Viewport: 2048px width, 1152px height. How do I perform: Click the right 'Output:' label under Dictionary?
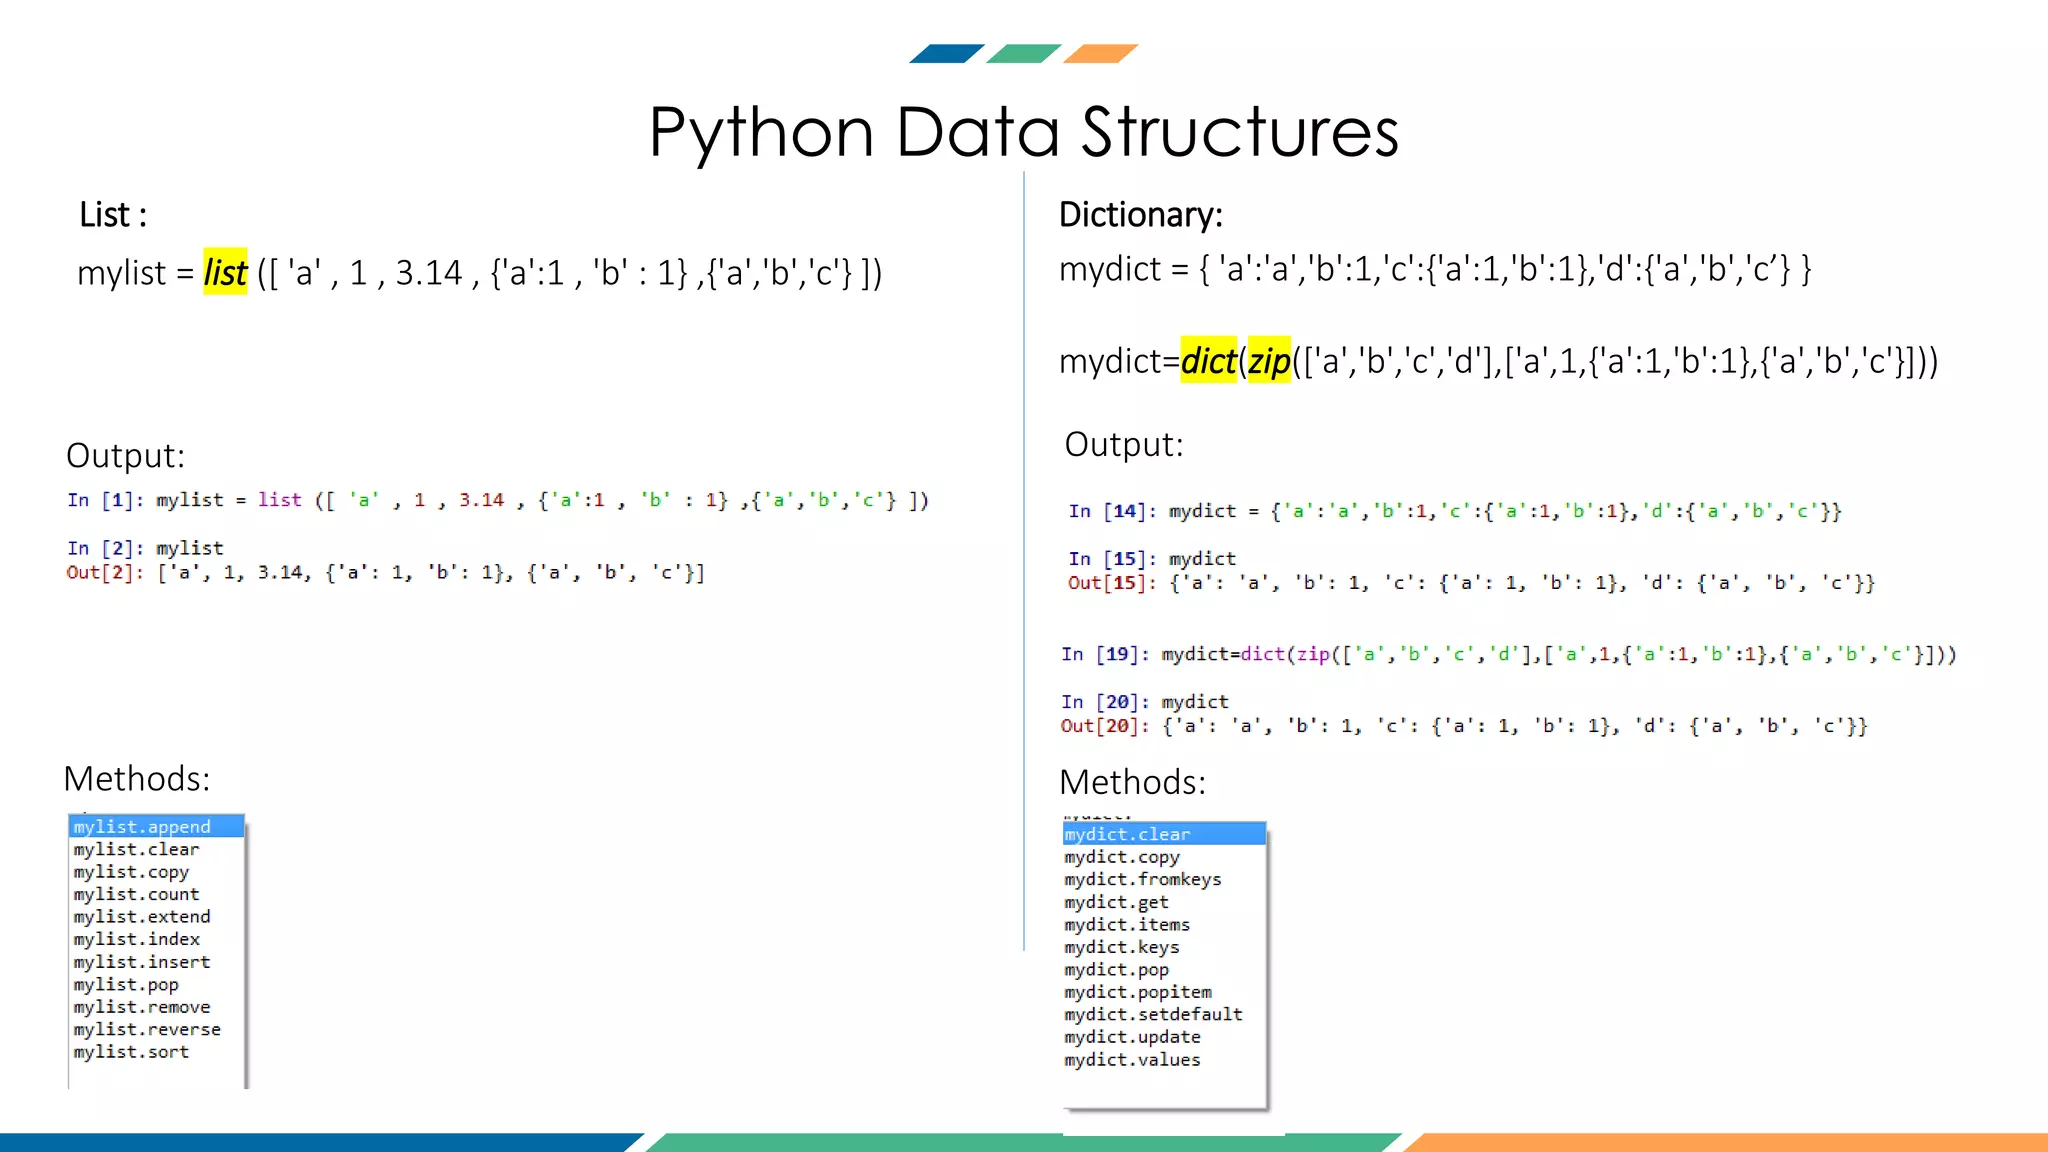(1124, 445)
